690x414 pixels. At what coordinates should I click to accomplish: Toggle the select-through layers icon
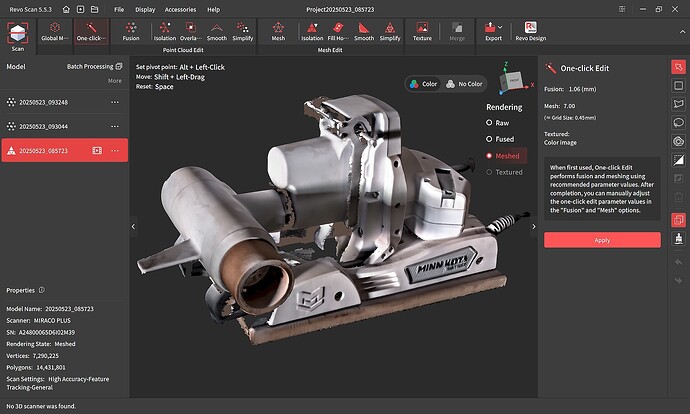coord(678,220)
